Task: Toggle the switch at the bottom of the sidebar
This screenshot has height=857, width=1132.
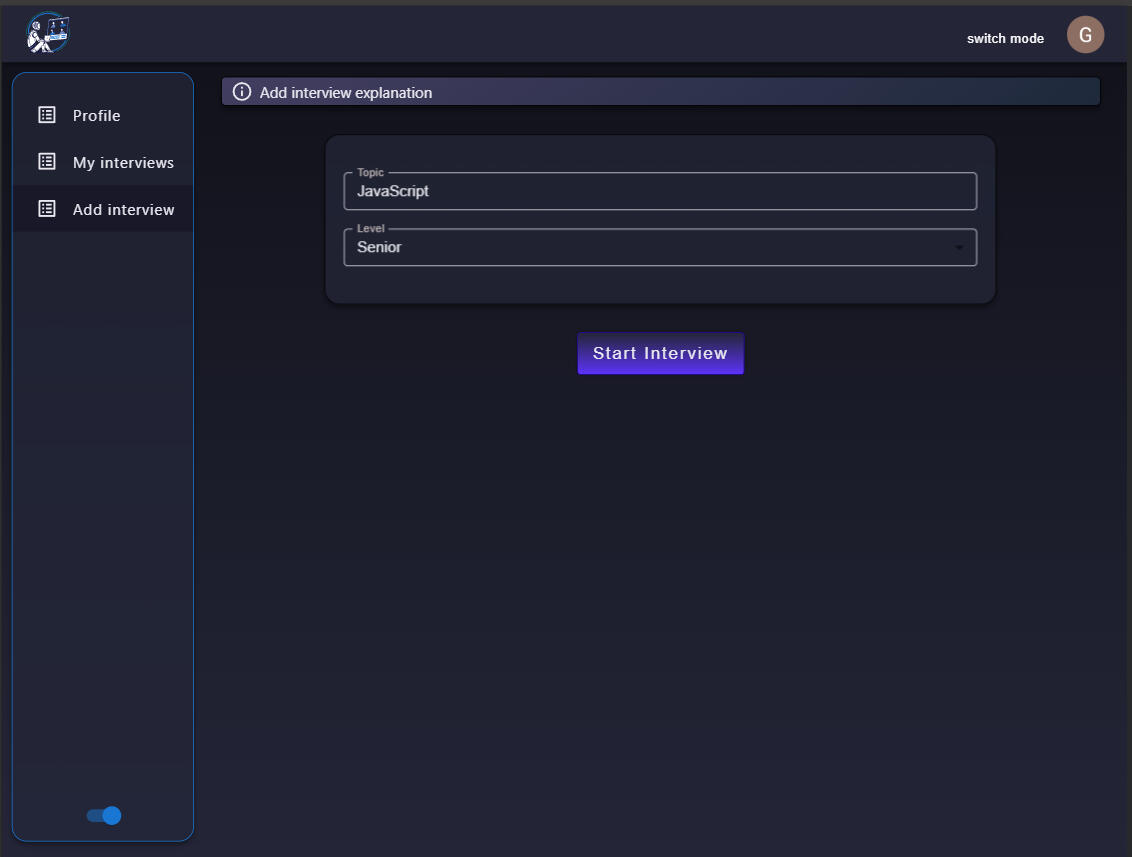Action: coord(101,815)
